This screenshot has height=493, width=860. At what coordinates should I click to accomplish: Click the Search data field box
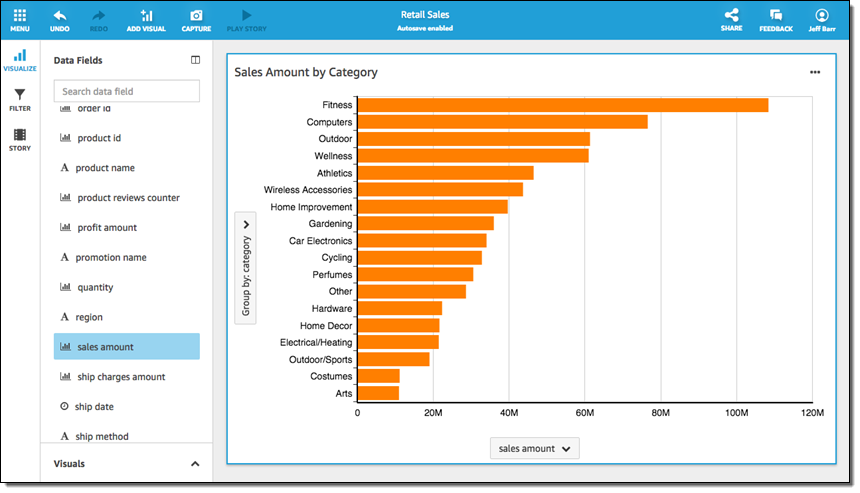coord(126,91)
